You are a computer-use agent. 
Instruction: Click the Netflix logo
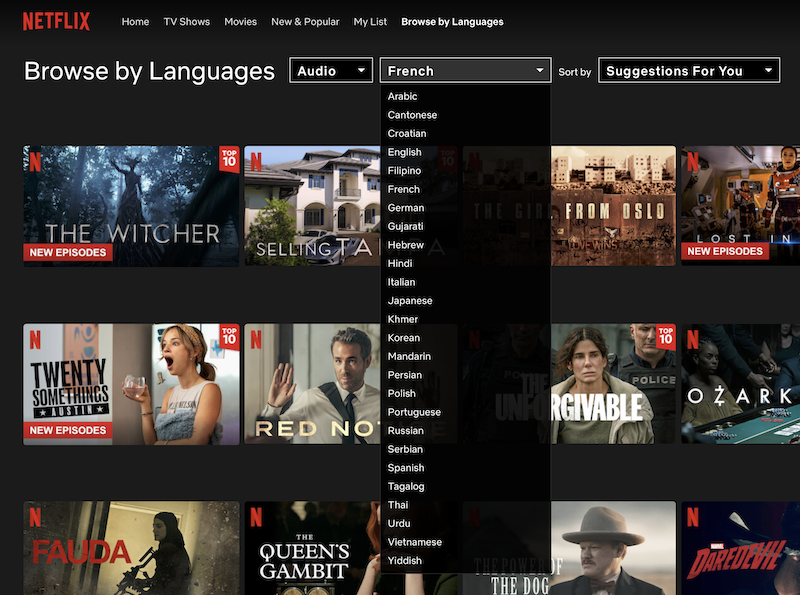pyautogui.click(x=56, y=21)
